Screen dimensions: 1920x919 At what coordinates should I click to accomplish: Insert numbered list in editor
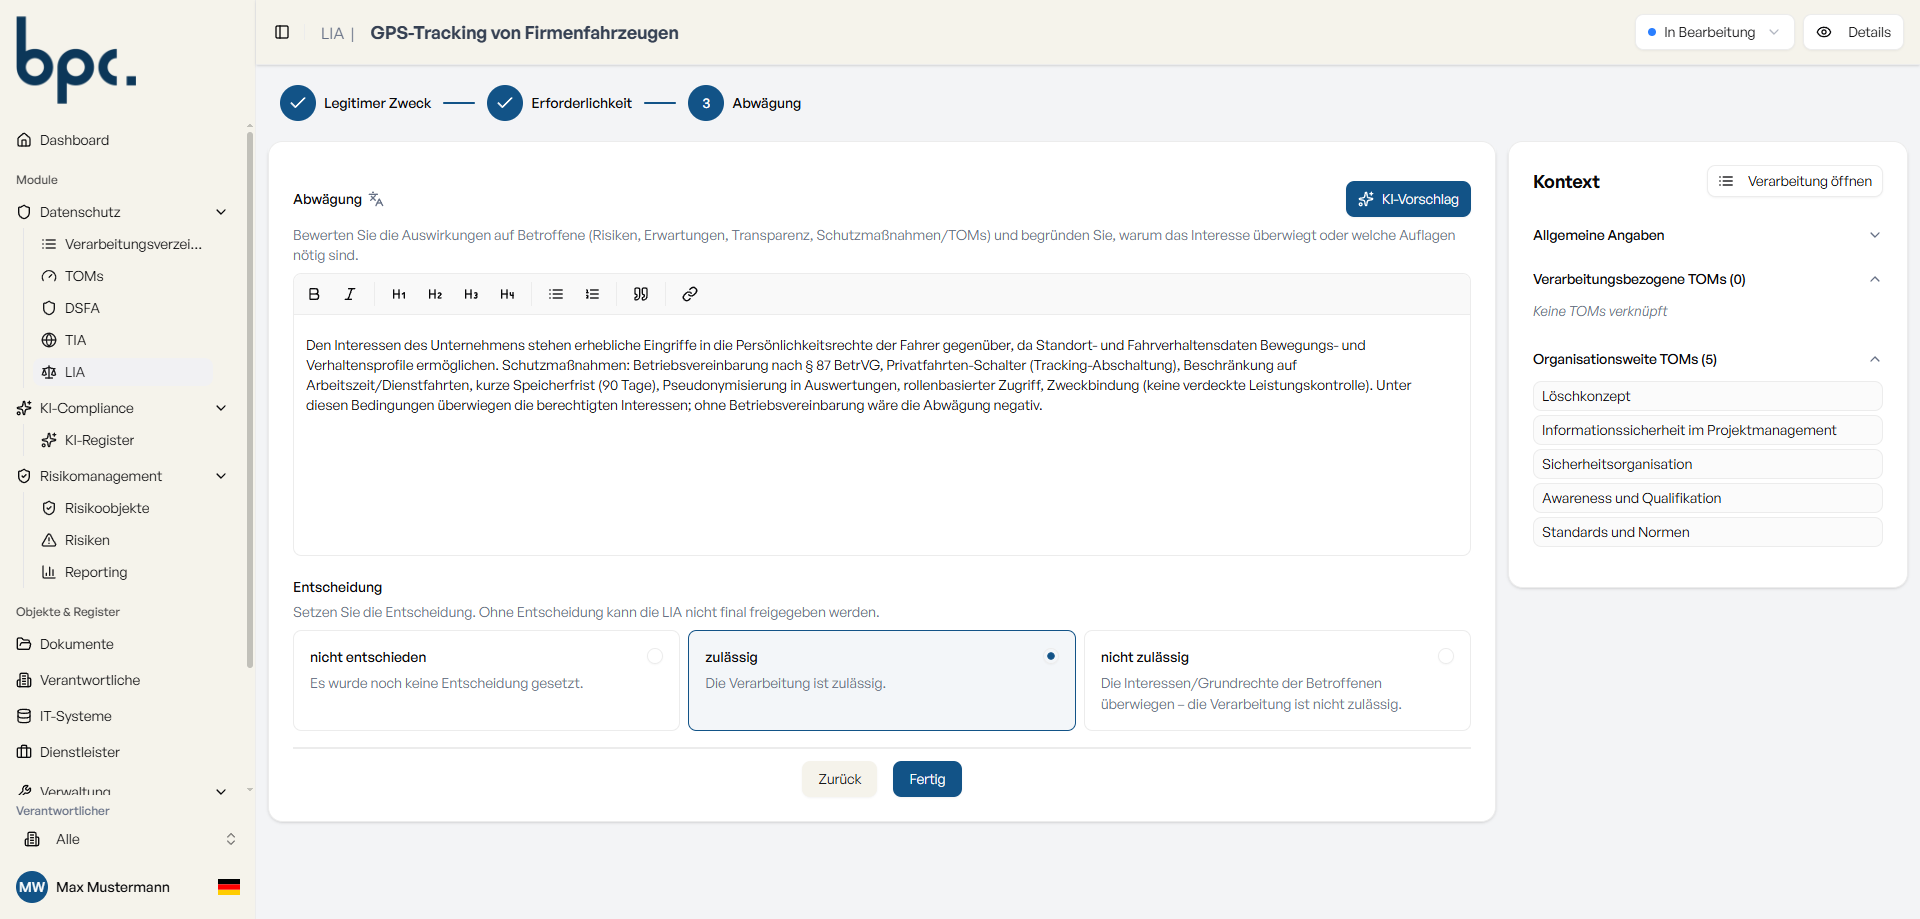click(592, 294)
